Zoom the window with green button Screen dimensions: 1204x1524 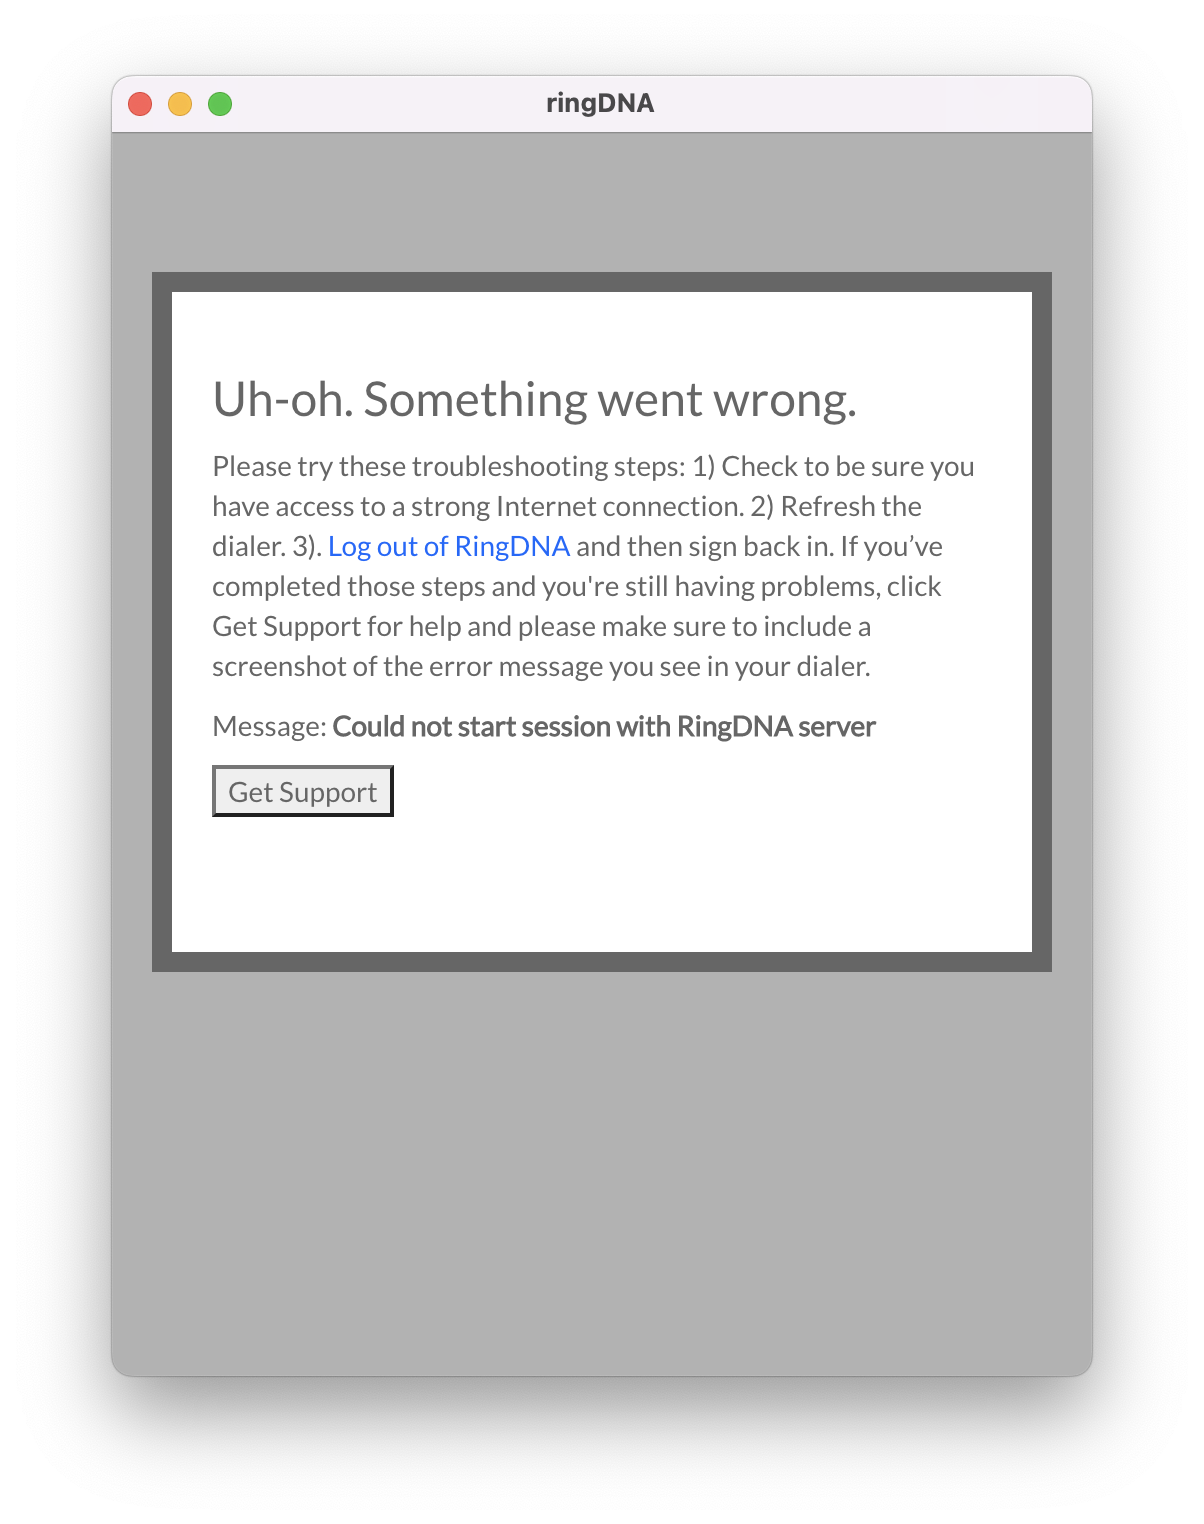[x=220, y=104]
